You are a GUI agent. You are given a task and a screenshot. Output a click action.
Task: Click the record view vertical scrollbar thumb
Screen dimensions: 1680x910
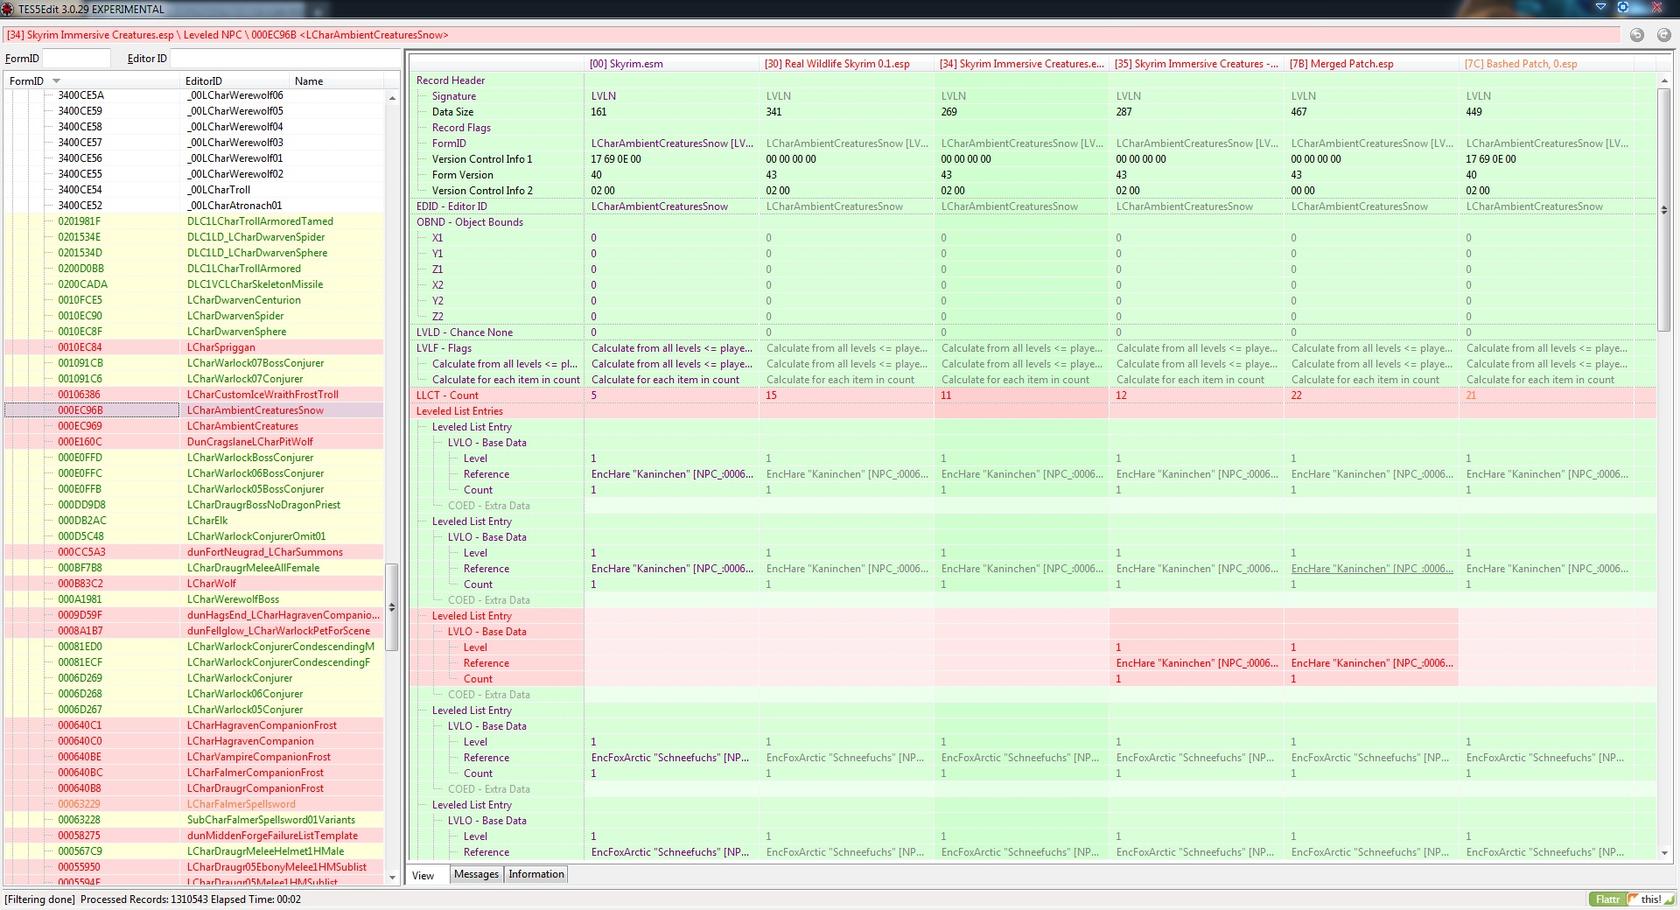coord(1664,210)
